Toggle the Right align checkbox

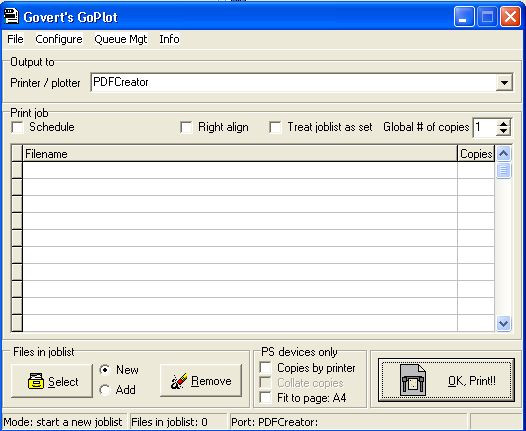pos(186,127)
